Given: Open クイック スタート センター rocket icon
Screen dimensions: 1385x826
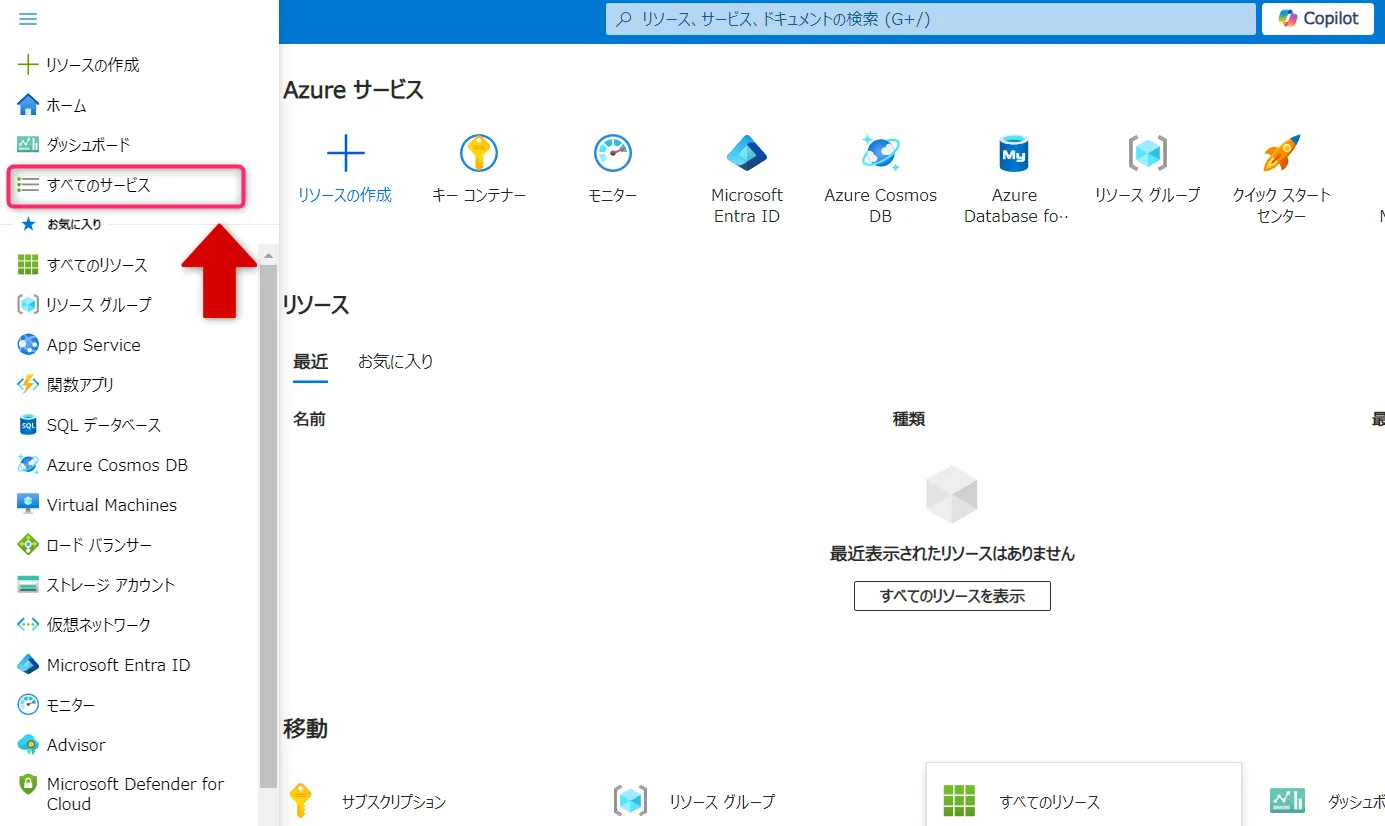Looking at the screenshot, I should coord(1281,153).
